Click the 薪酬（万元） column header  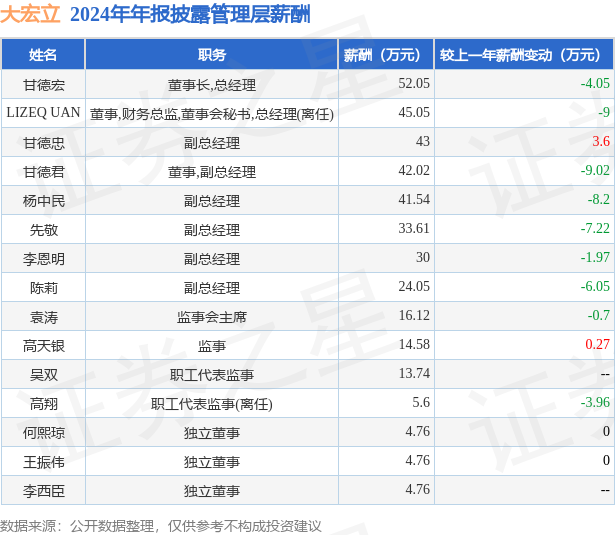point(386,55)
